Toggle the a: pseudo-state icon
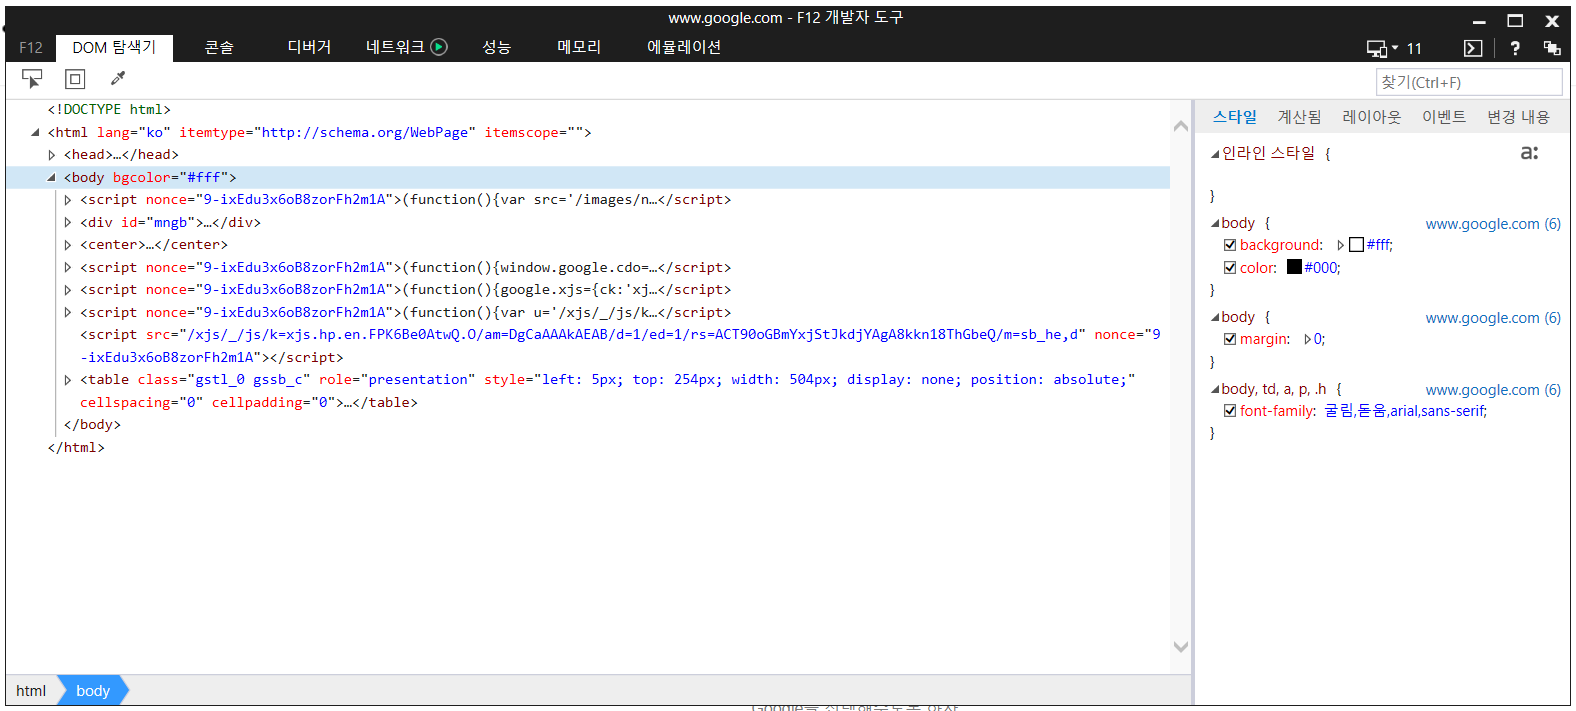Image resolution: width=1576 pixels, height=711 pixels. pyautogui.click(x=1529, y=153)
